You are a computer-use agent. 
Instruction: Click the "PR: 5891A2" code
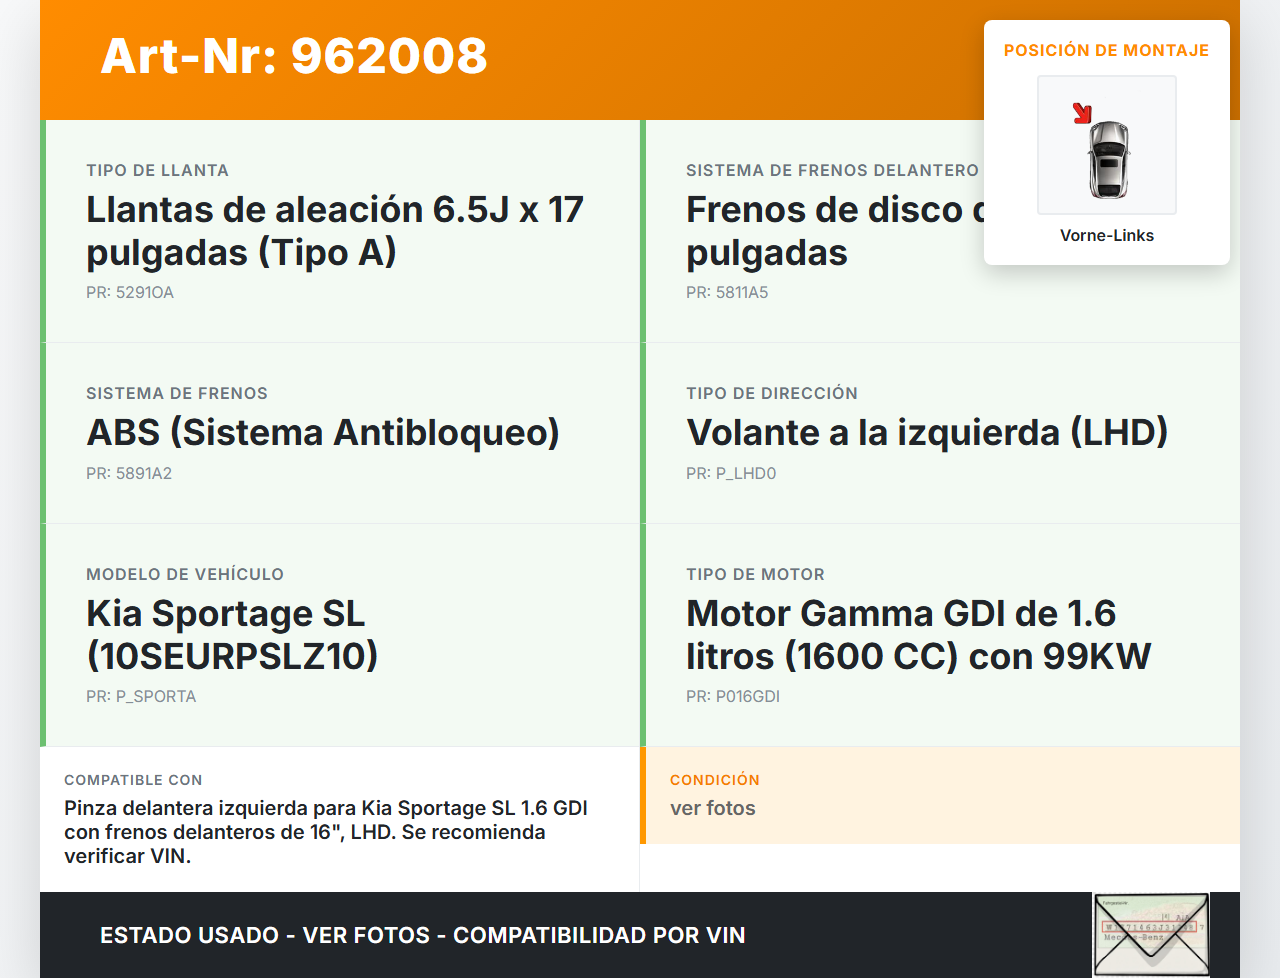click(129, 473)
